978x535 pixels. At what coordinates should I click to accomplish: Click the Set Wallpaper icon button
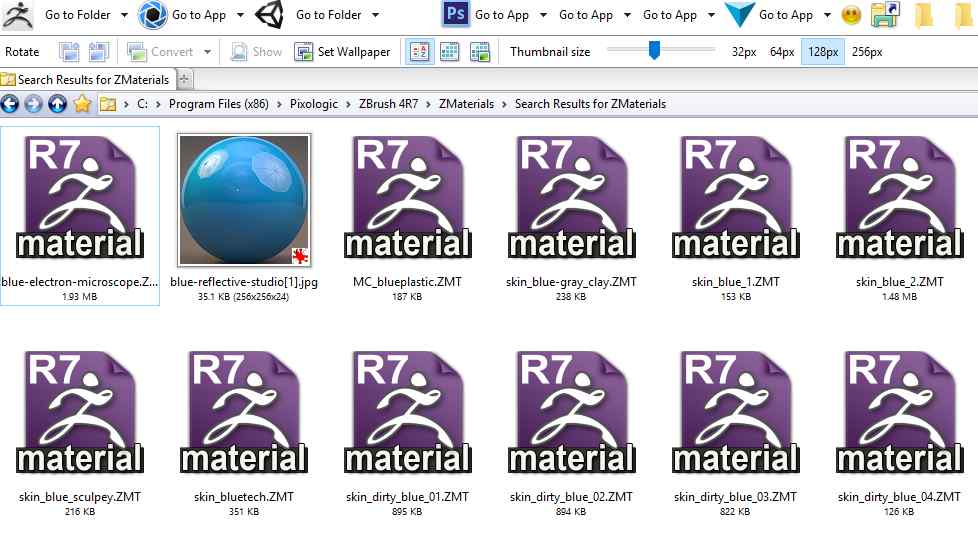[x=304, y=52]
